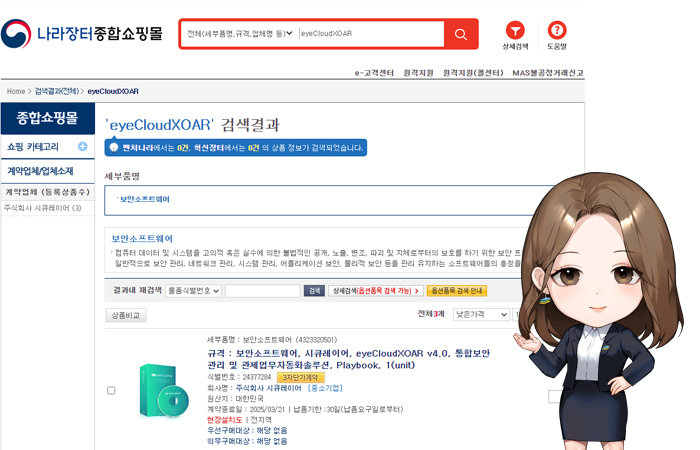This screenshot has height=450, width=700.
Task: Open the product title 규격 : 보안소프트웨어, 시큐레이어 link
Action: (349, 359)
